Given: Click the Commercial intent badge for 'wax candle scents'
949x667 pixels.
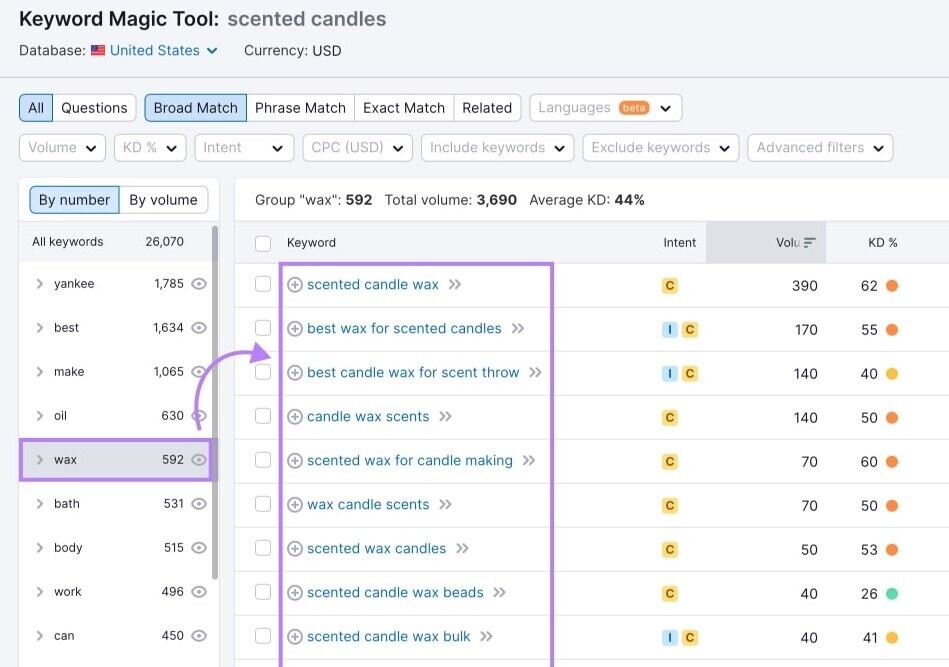Looking at the screenshot, I should click(670, 505).
